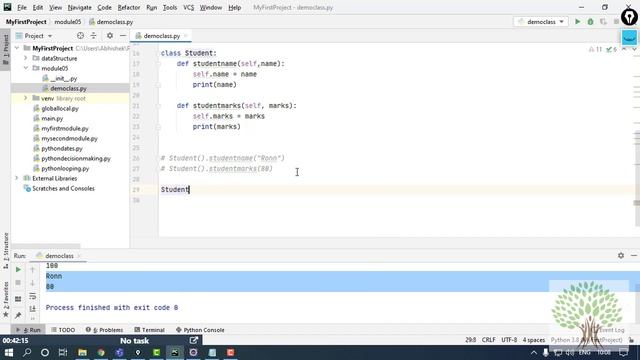640x360 pixels.
Task: Expand the venv library root folder
Action: (x=26, y=98)
